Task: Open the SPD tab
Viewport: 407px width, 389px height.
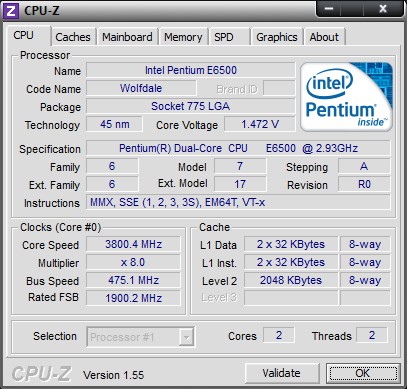Action: pyautogui.click(x=229, y=37)
